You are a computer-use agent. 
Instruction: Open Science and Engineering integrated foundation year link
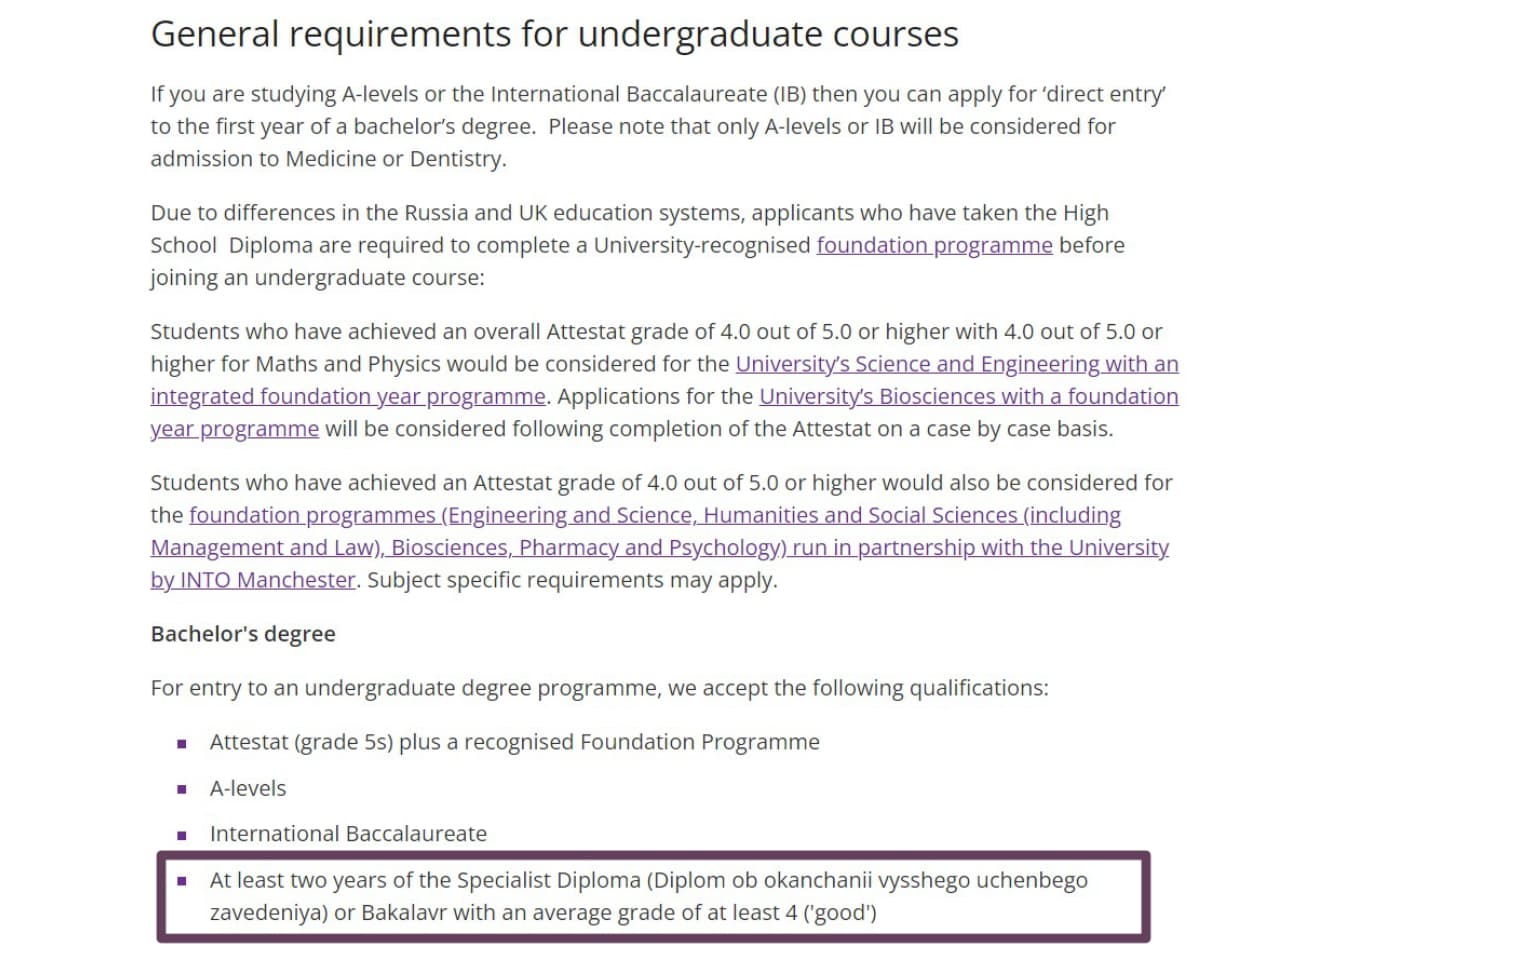(956, 364)
